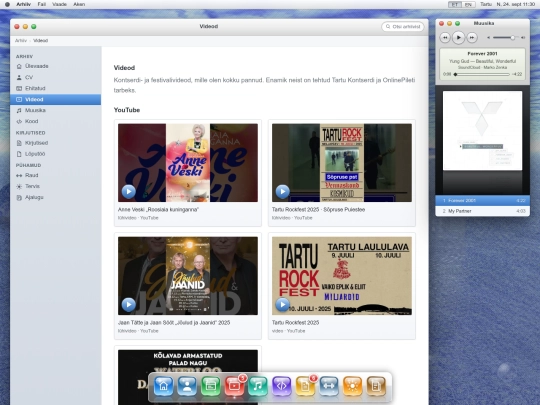
Task: Click the volume-down speaker icon in Muusika
Action: click(488, 38)
